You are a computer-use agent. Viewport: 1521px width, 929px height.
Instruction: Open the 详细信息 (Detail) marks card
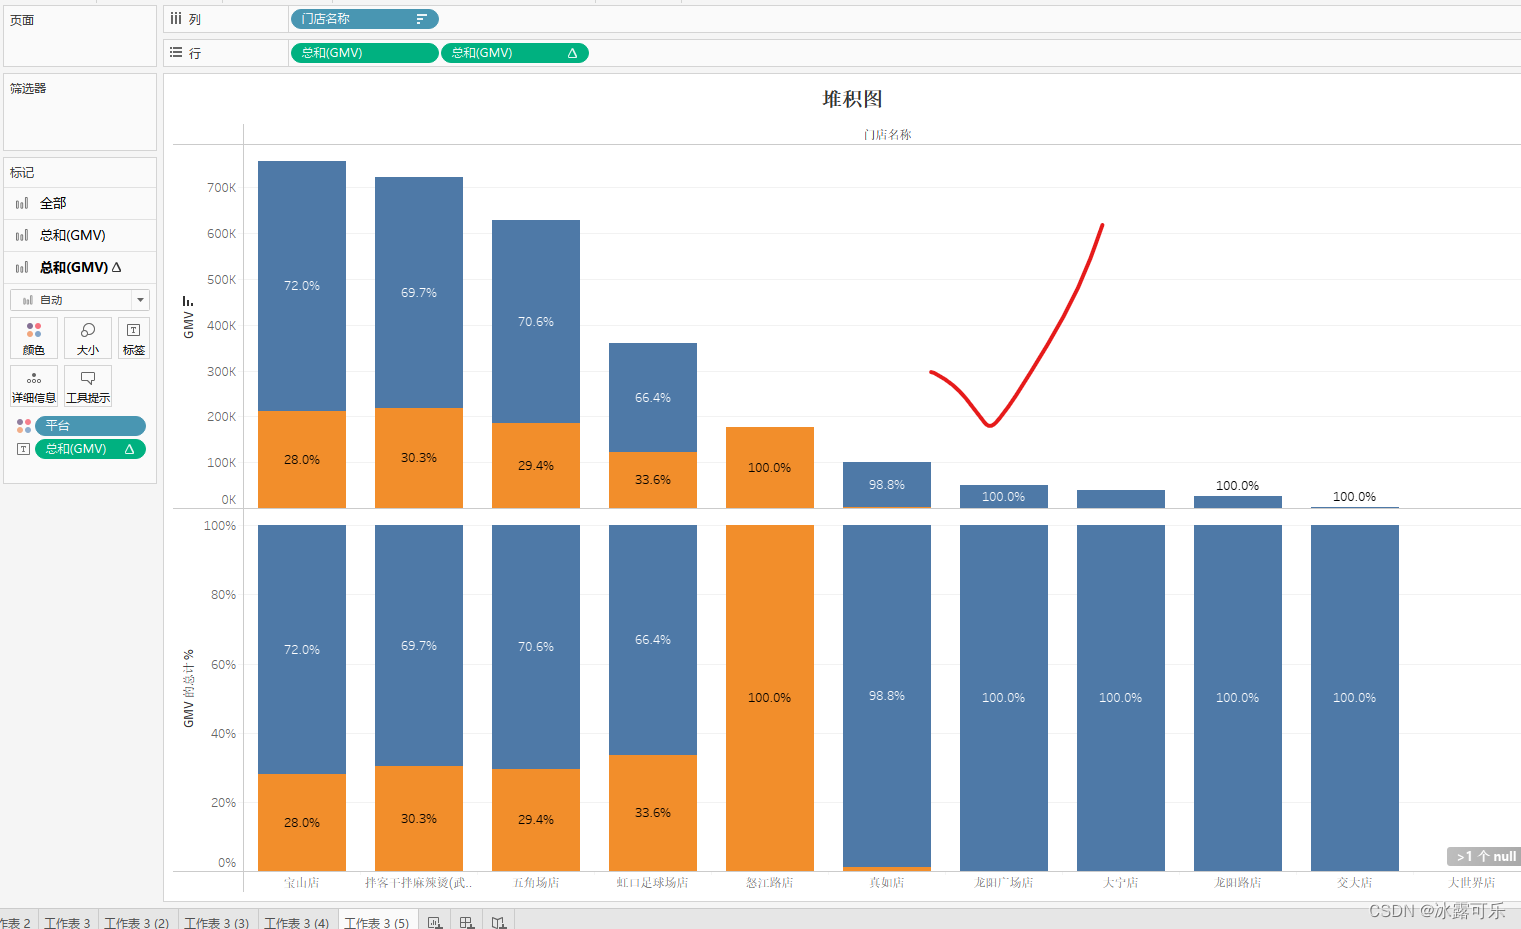(34, 386)
